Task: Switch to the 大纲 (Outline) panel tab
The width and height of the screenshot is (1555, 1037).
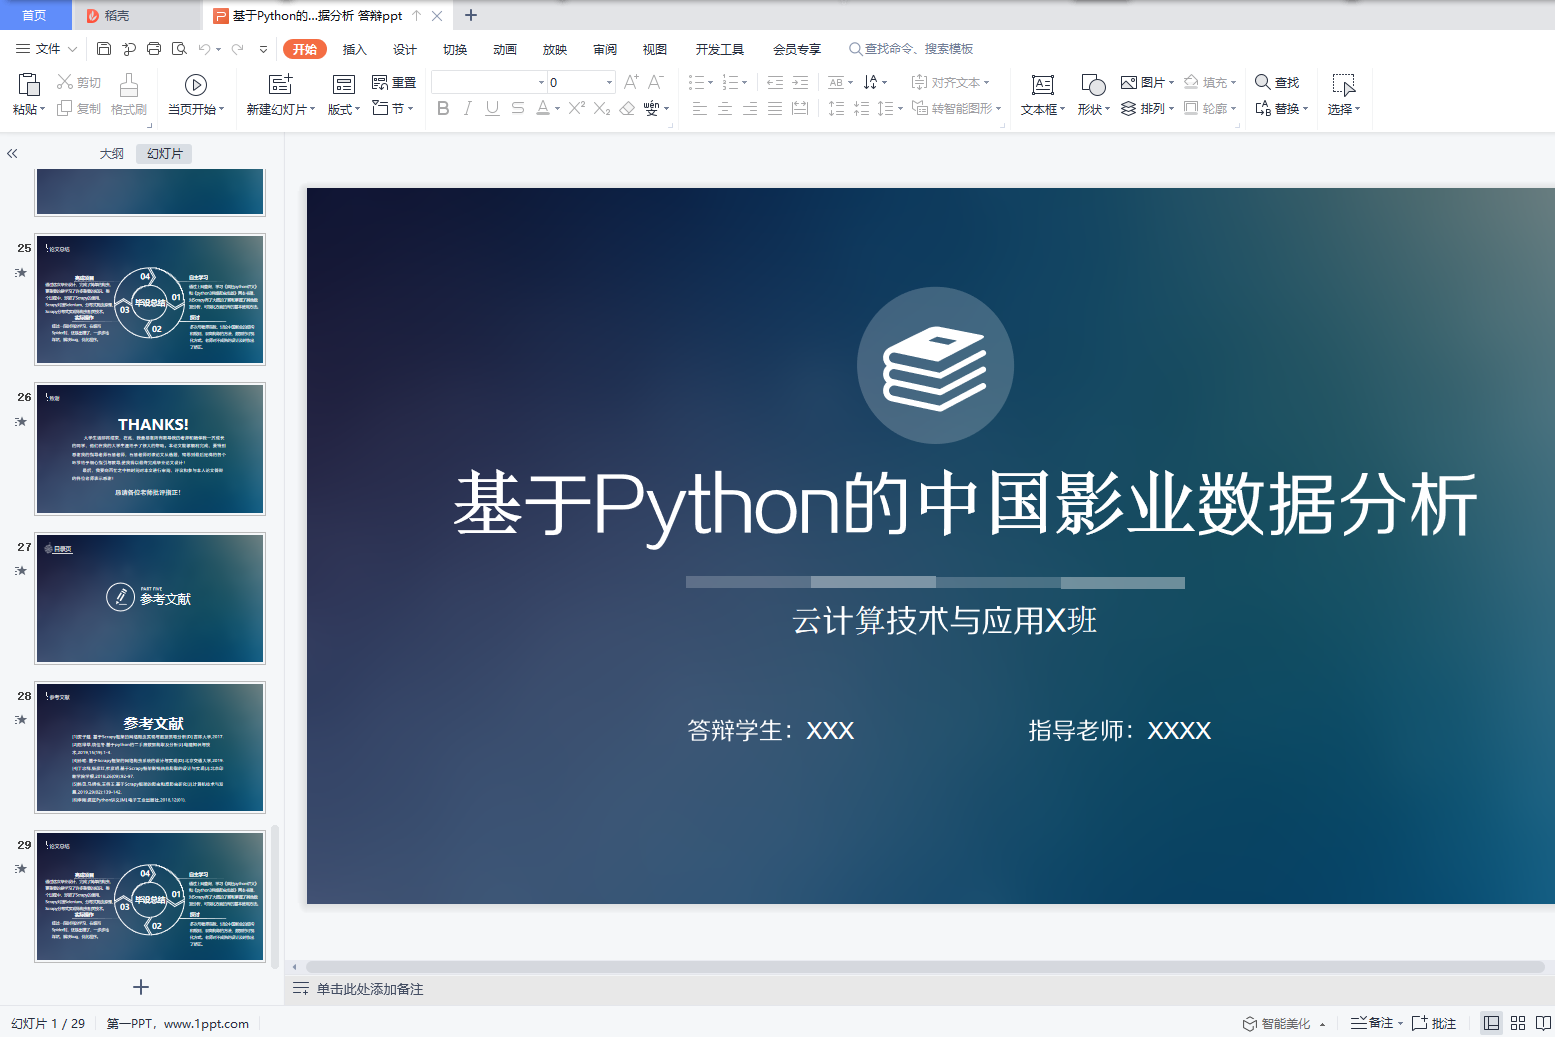Action: pos(112,153)
